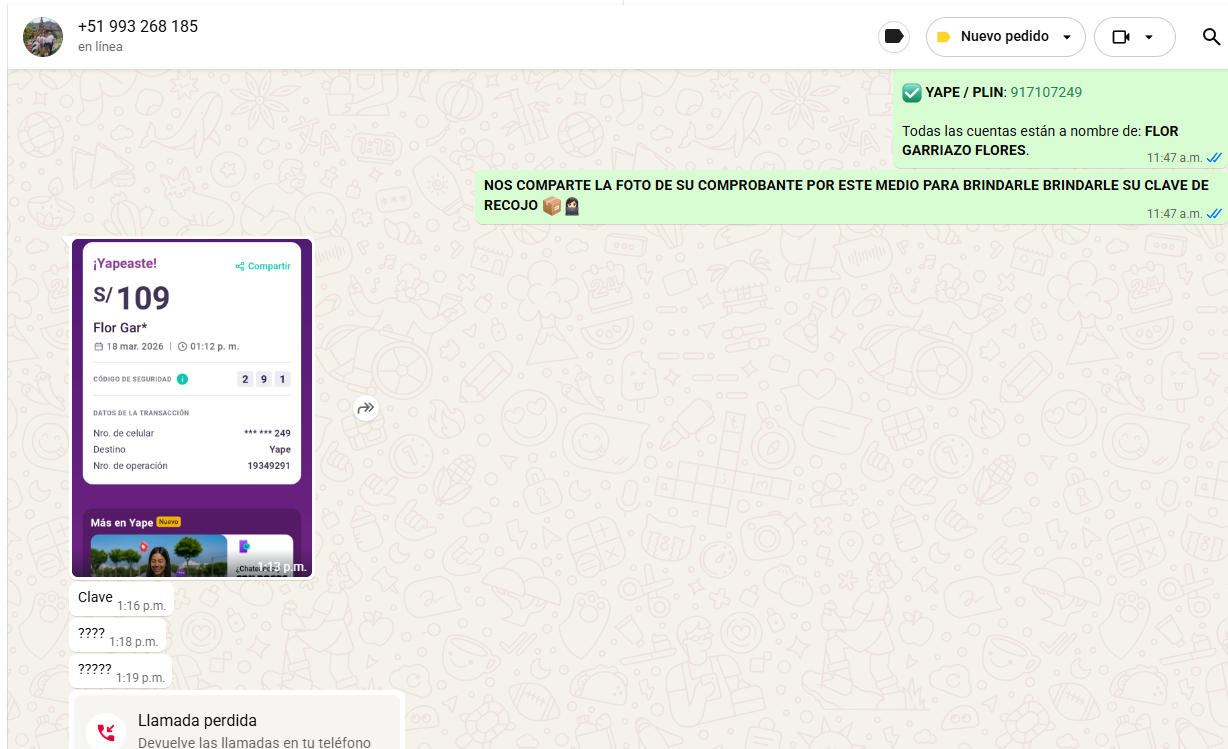Click the contact profile picture avatar
Viewport: 1228px width, 749px height.
coord(43,37)
